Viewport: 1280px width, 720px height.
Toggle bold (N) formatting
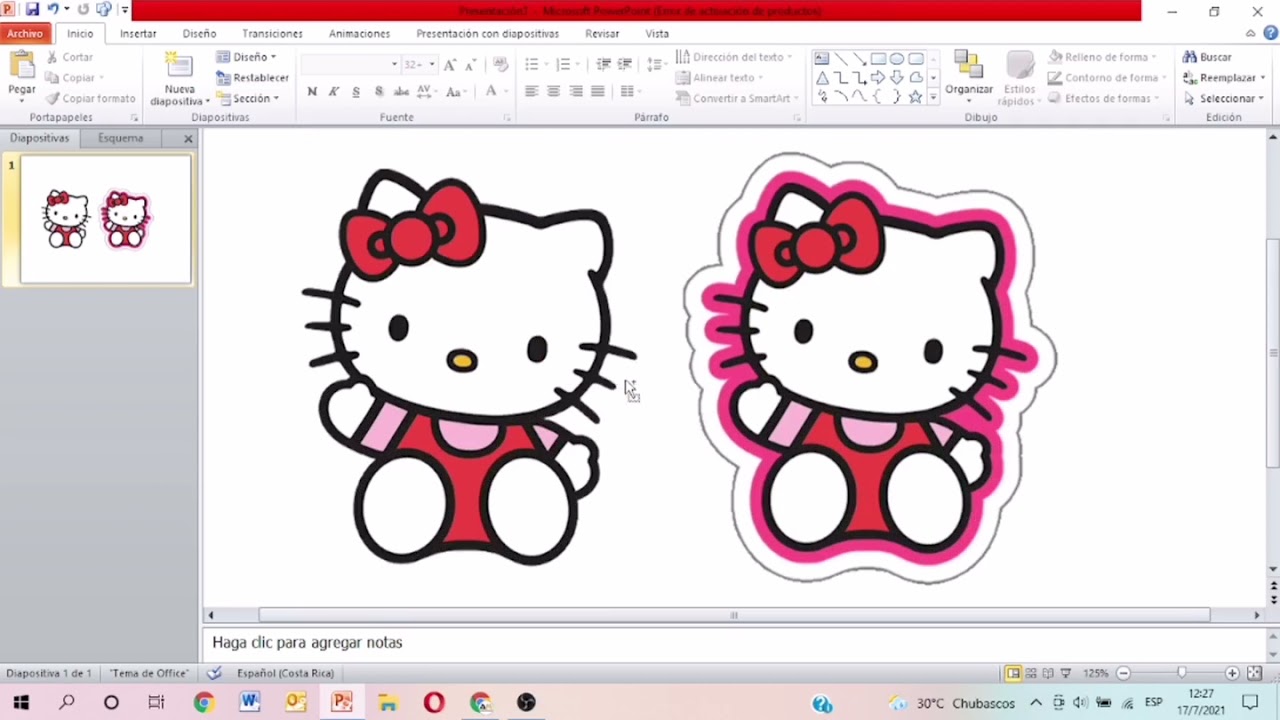(x=312, y=91)
